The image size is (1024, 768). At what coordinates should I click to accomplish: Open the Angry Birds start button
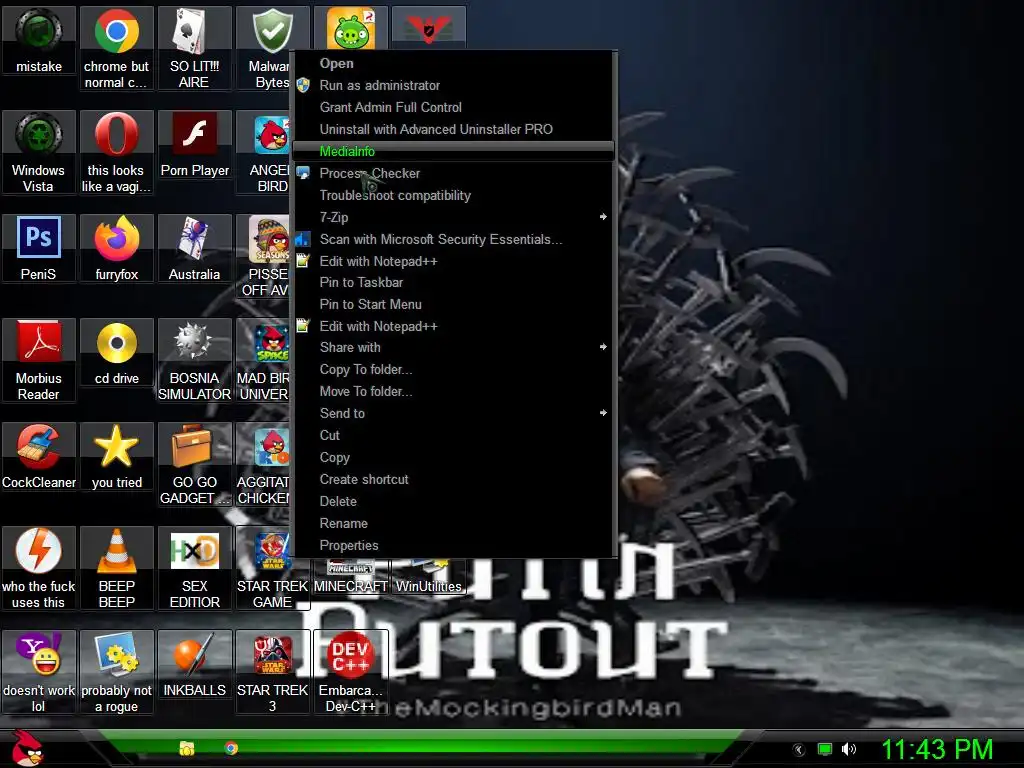tap(26, 748)
